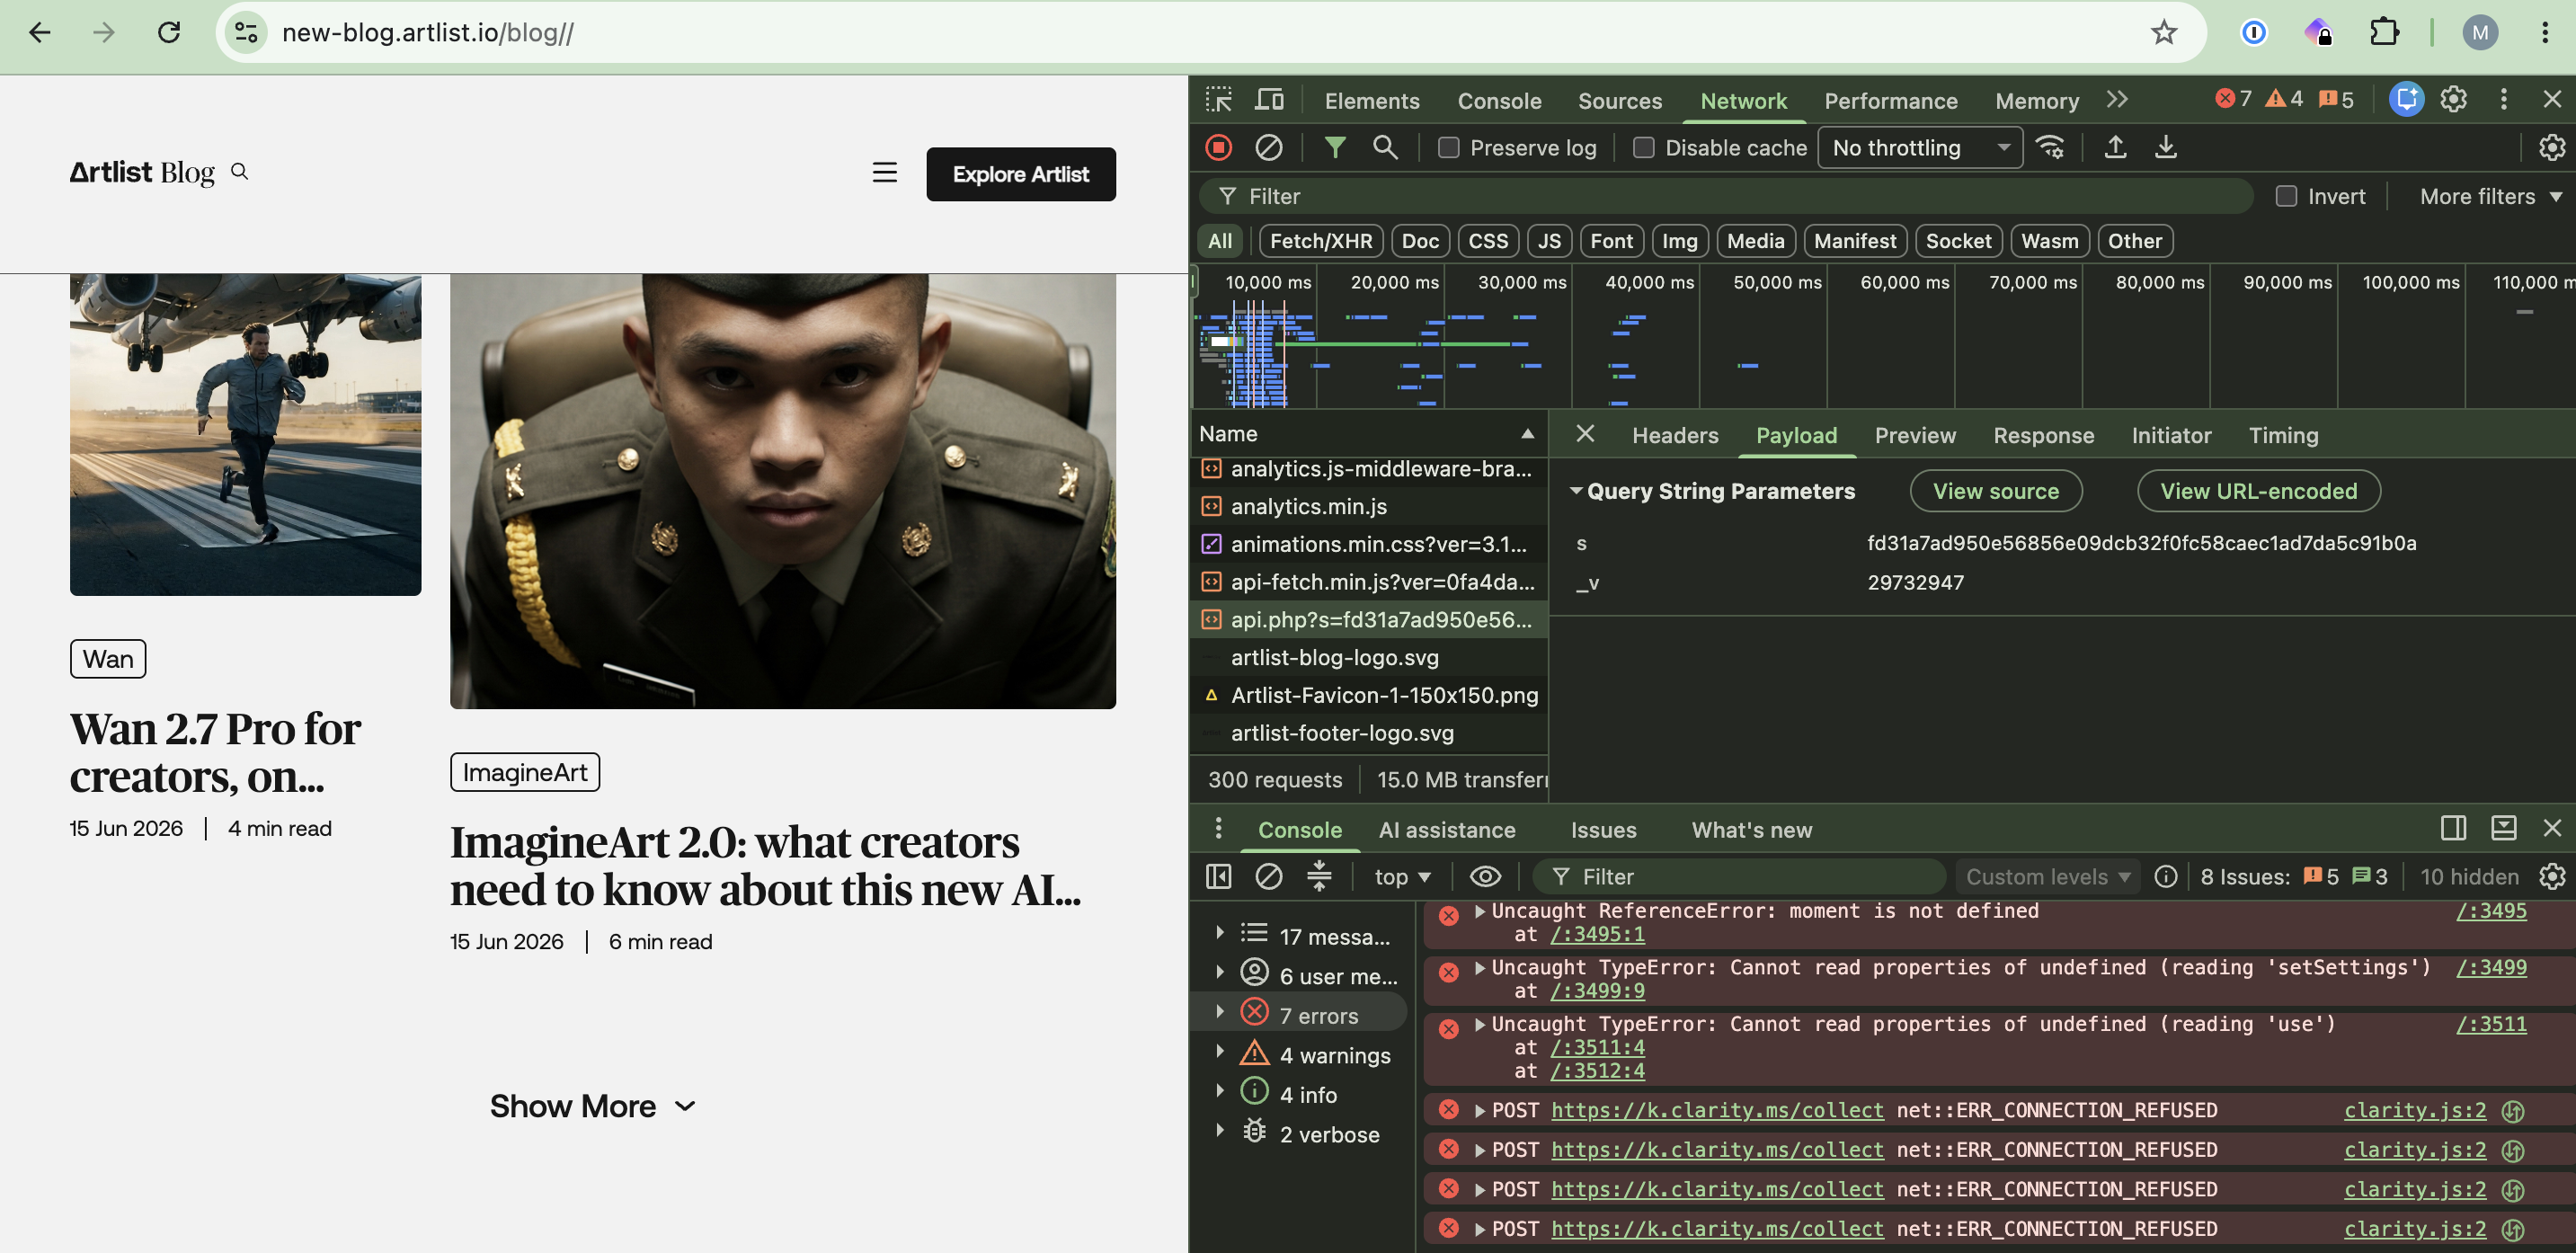Click the Show More button

coord(592,1106)
